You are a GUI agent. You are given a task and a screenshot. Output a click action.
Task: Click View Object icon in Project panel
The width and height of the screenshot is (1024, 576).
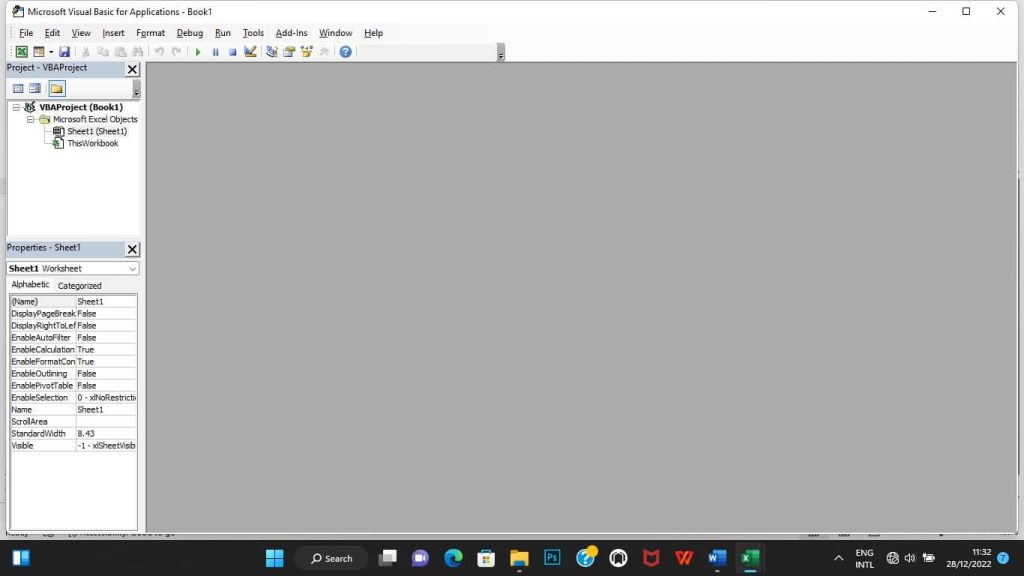(x=35, y=88)
